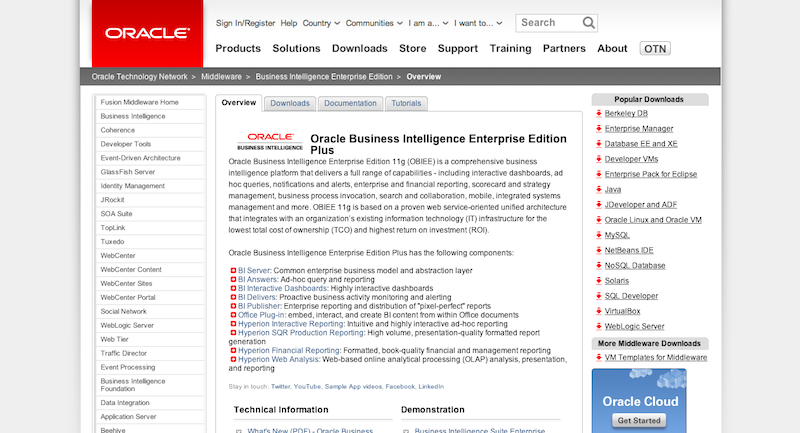This screenshot has width=800, height=433.
Task: Open Fusion Middleware Home sidebar link
Action: pos(139,102)
